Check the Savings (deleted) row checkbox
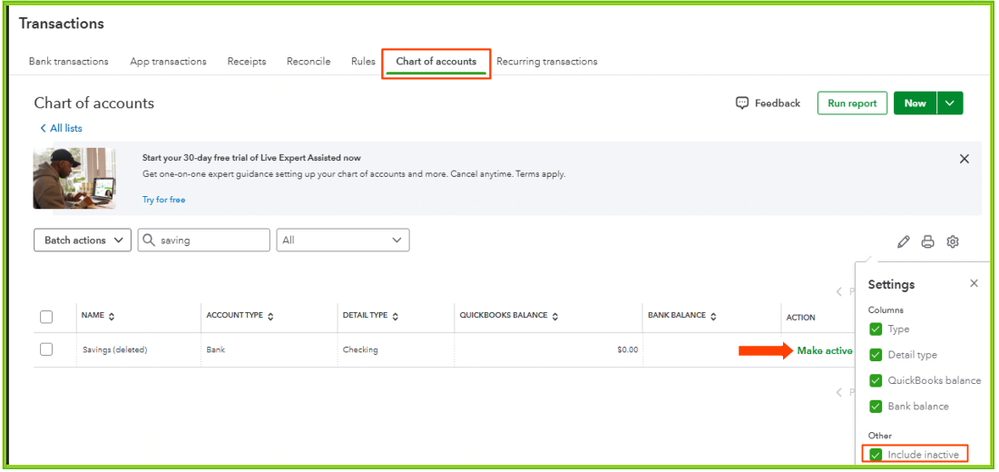999x472 pixels. (47, 349)
